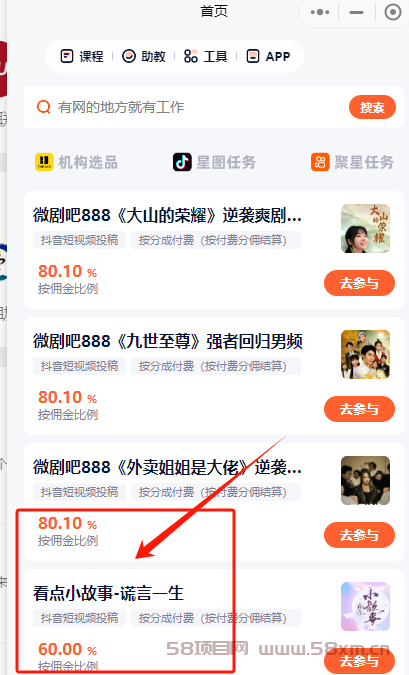Open the 看点小故事 cover thumbnail
Screen dimensions: 409x675
click(x=365, y=607)
